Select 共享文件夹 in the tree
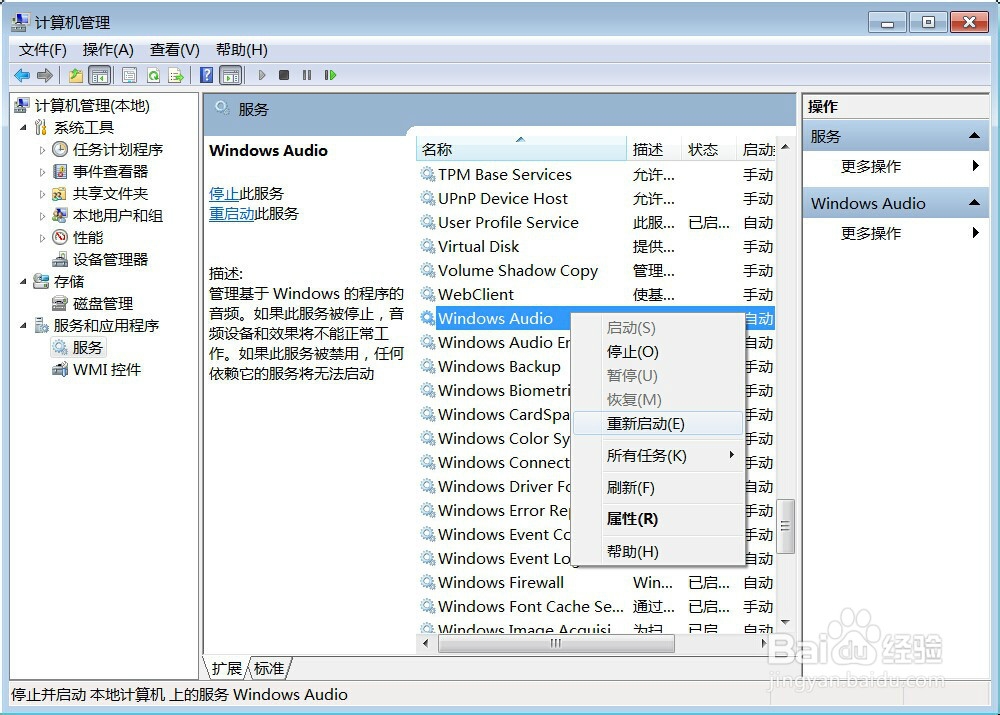The width and height of the screenshot is (1000, 715). click(x=110, y=194)
